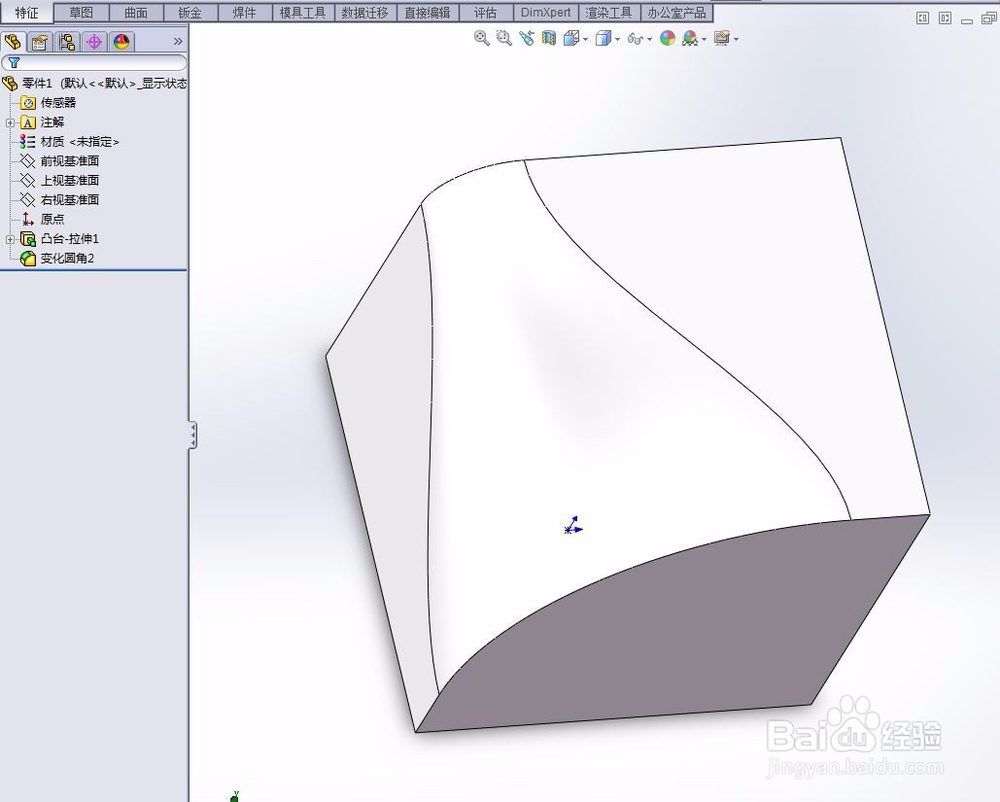Switch to the DimXpertManager crosshair tab

click(x=94, y=41)
